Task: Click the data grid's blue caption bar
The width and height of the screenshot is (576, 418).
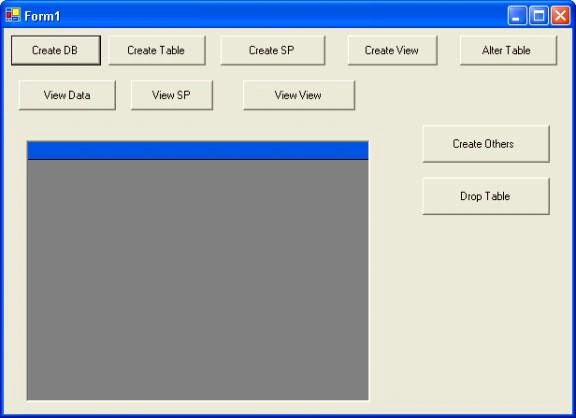Action: pos(198,151)
